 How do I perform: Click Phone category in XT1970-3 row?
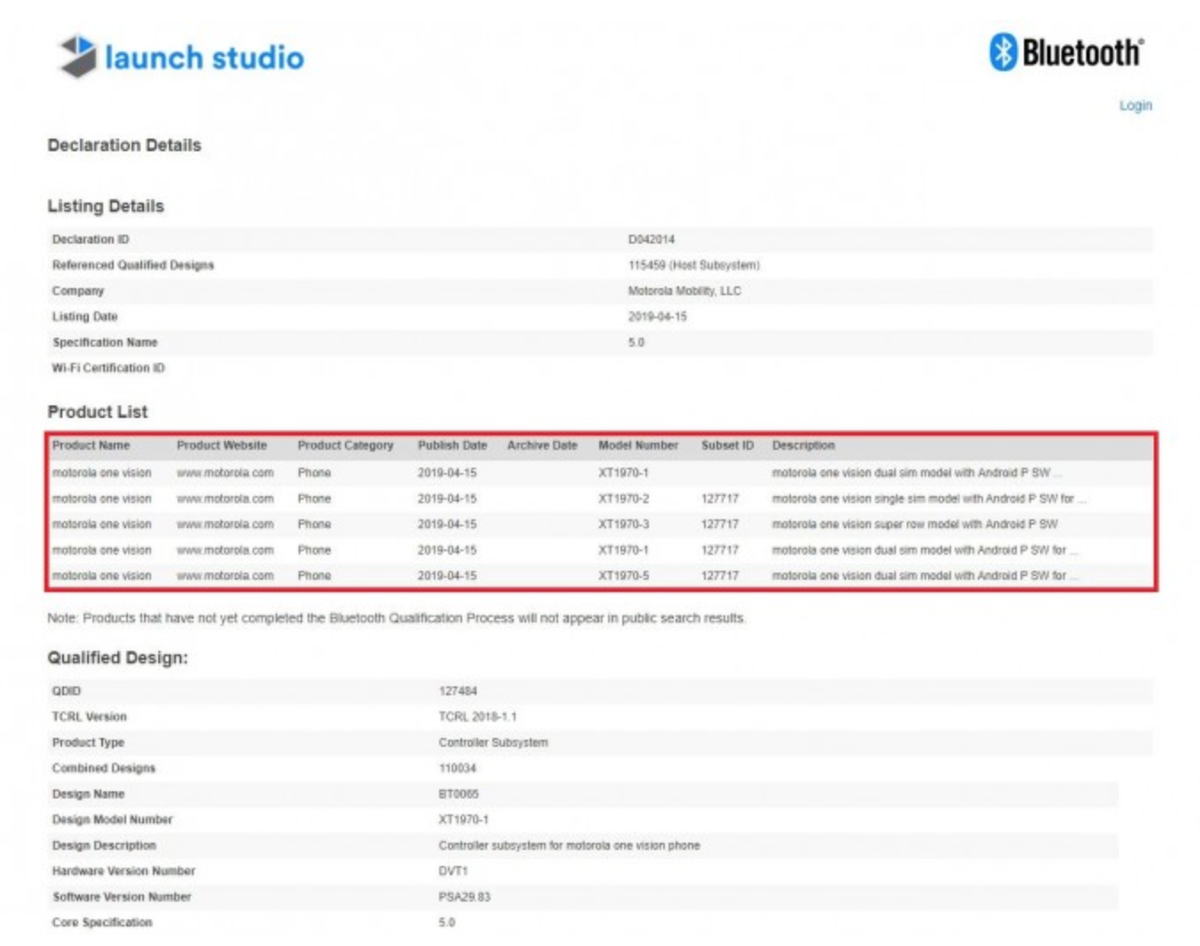pos(314,524)
